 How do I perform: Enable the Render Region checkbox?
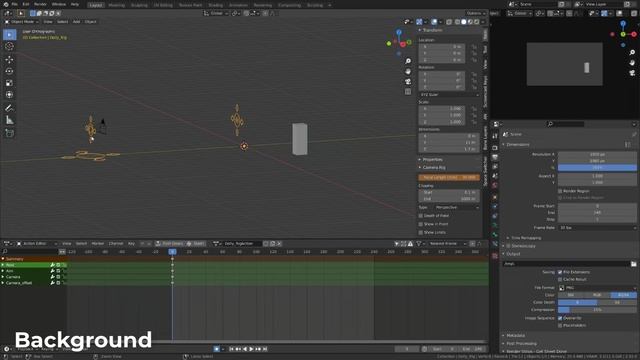[x=560, y=191]
